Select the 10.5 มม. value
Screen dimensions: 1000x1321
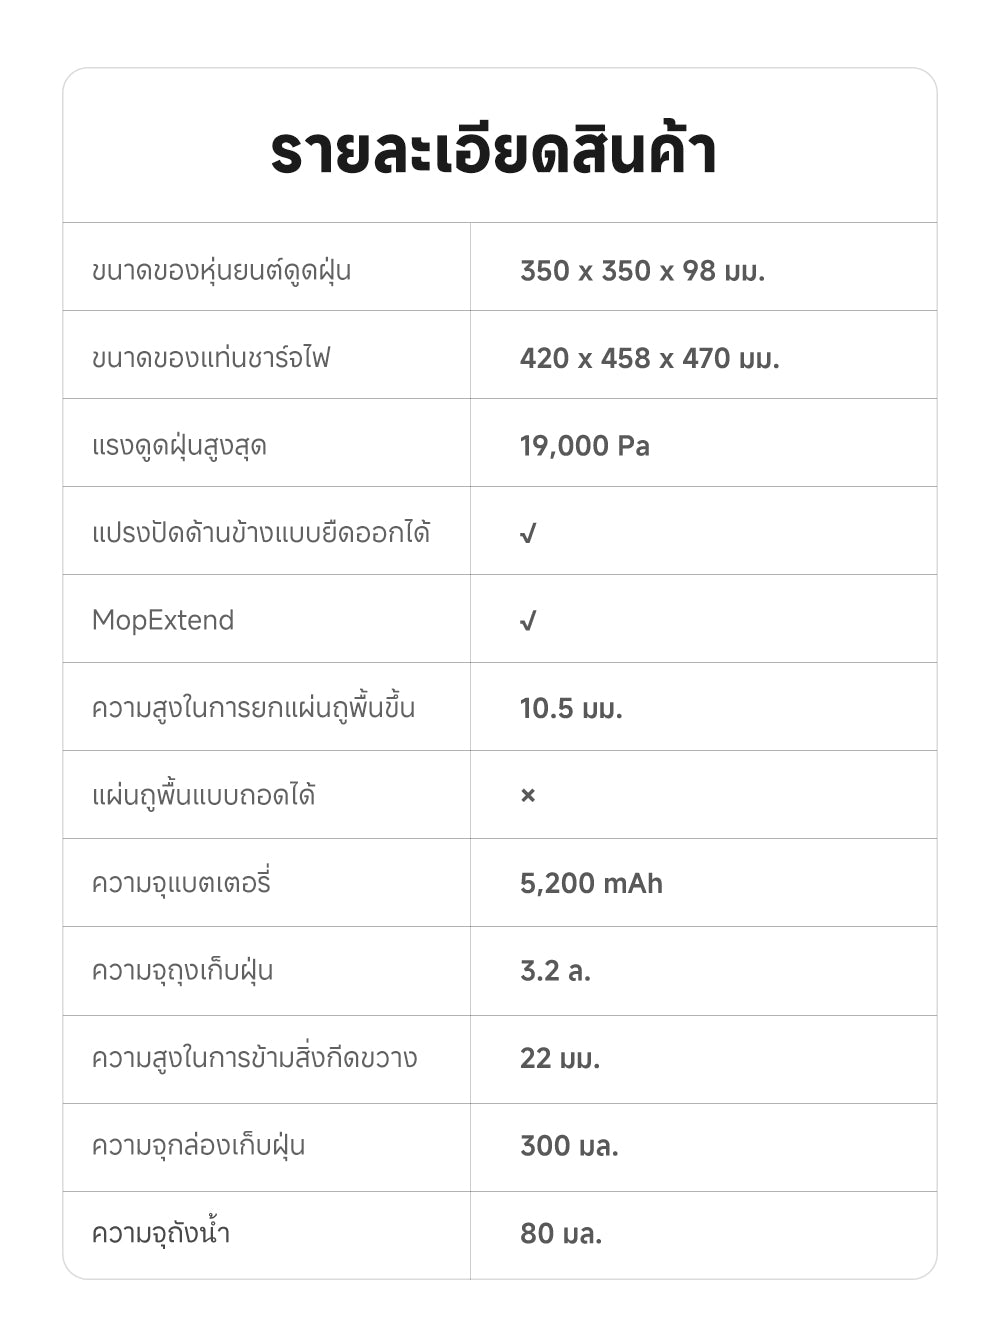571,708
